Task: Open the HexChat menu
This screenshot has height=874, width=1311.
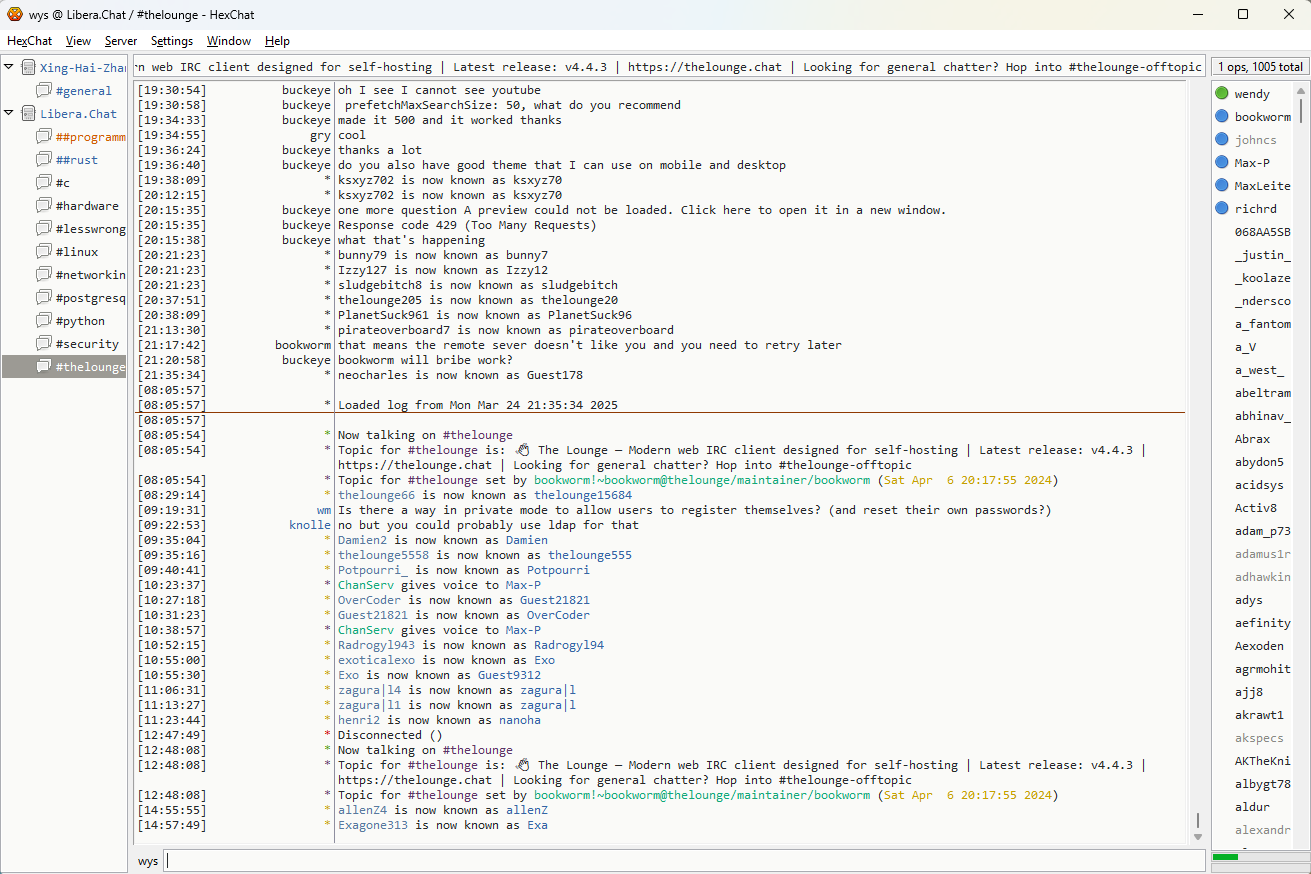Action: (30, 41)
